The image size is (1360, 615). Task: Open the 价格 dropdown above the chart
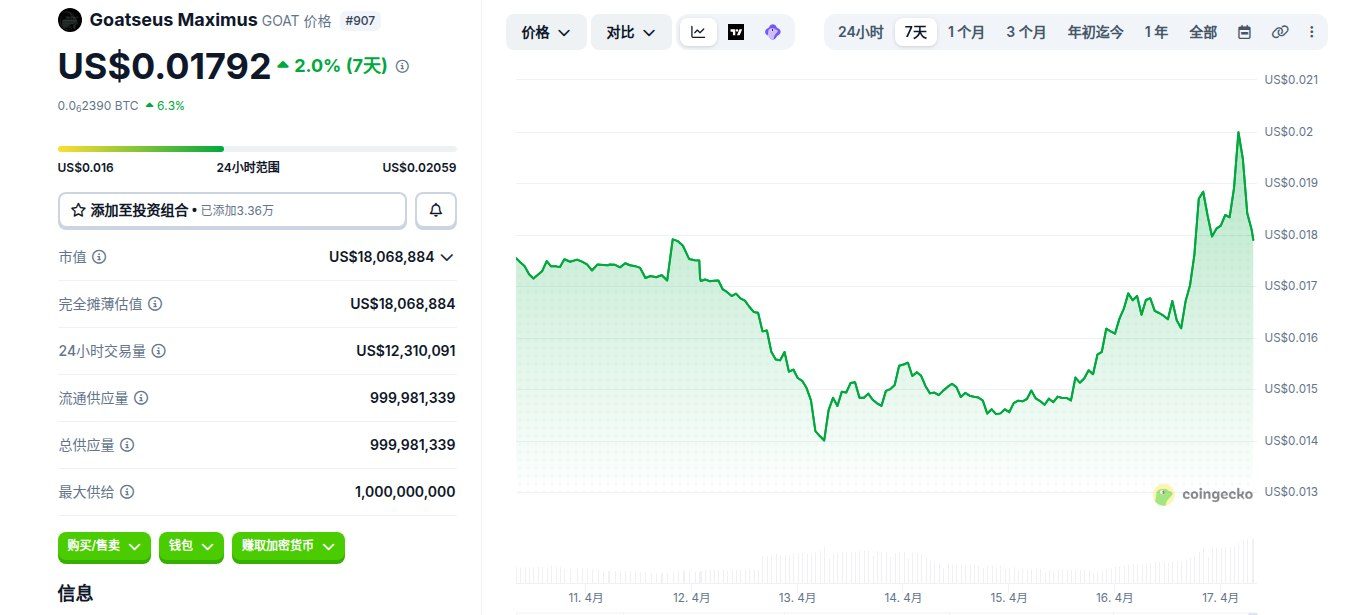pos(546,32)
